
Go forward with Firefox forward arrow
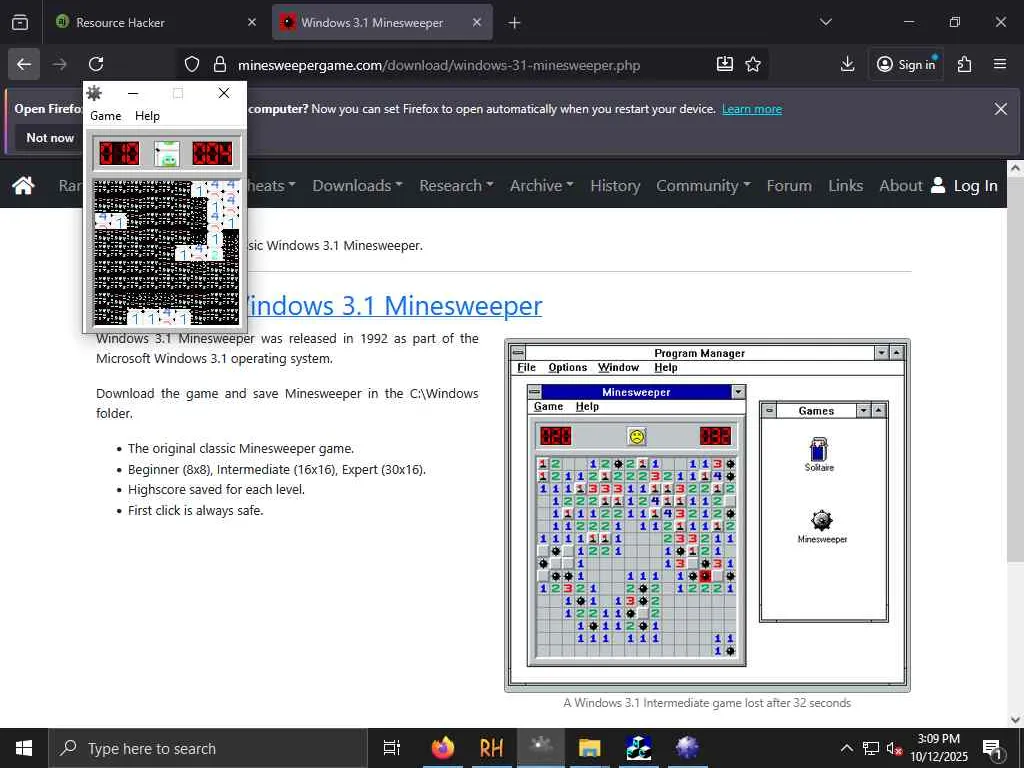click(x=60, y=64)
